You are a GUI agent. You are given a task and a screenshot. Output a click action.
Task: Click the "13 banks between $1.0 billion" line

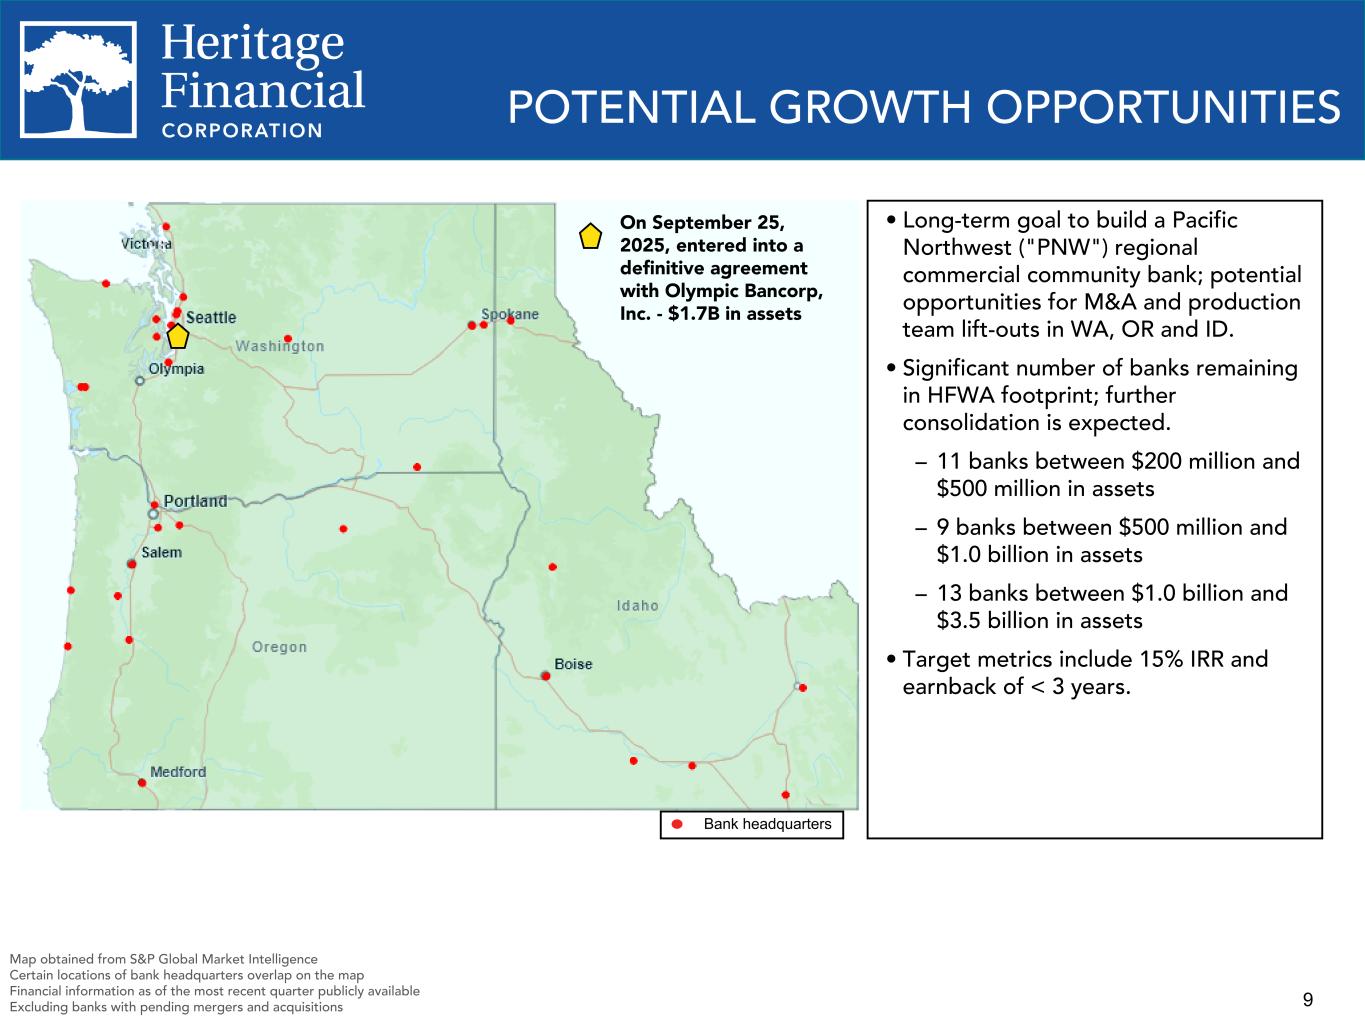pyautogui.click(x=1102, y=607)
